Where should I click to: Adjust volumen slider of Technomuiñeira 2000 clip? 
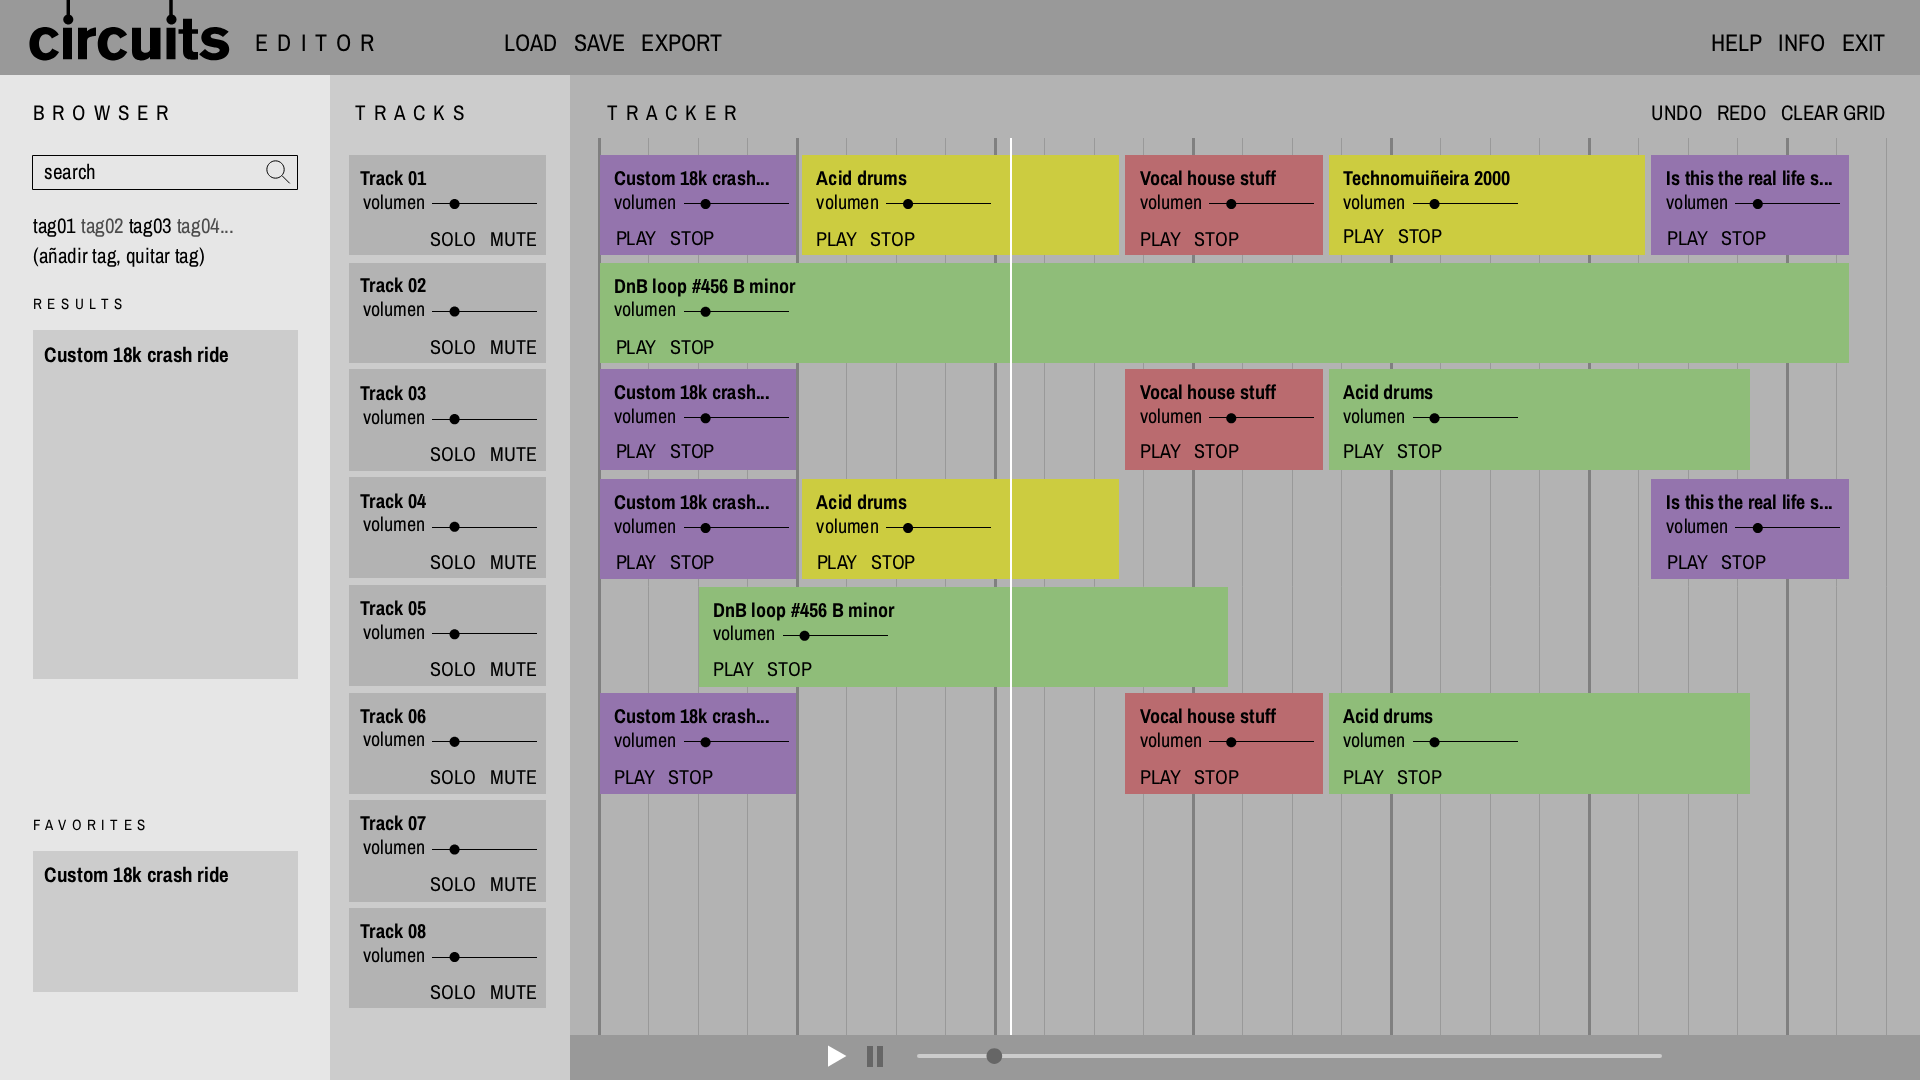click(1465, 204)
